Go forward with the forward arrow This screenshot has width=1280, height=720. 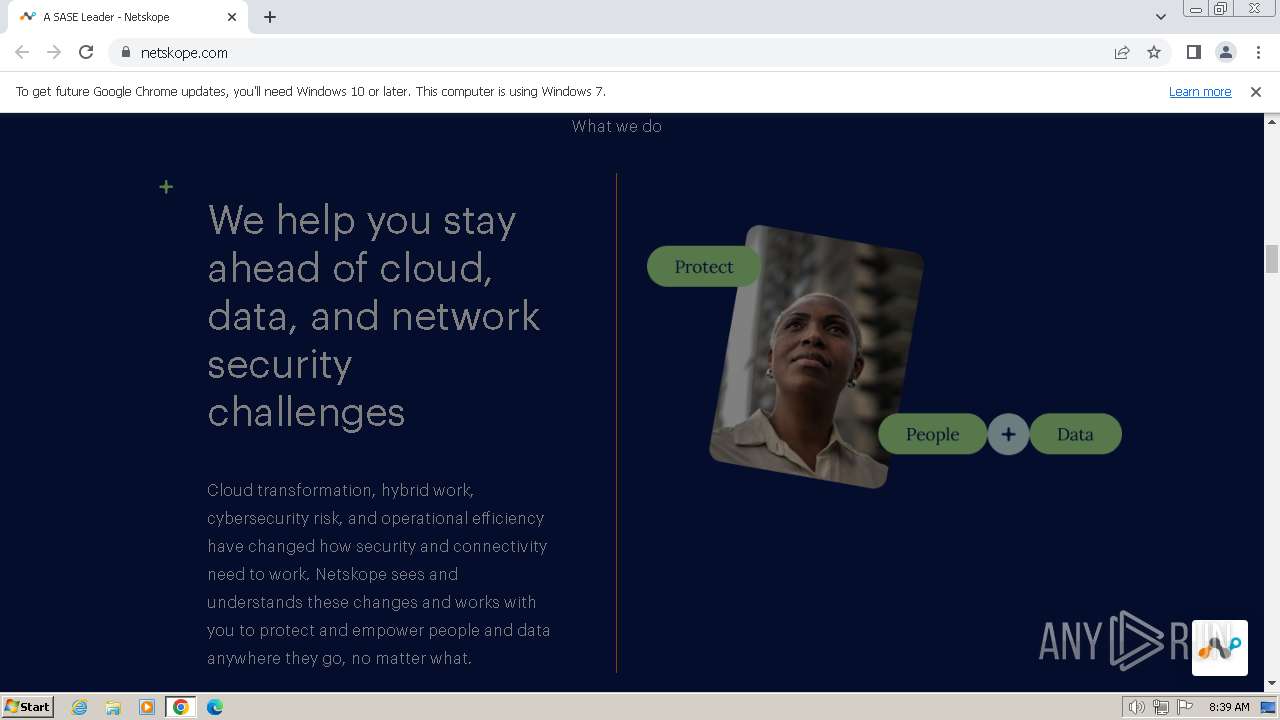pyautogui.click(x=54, y=52)
